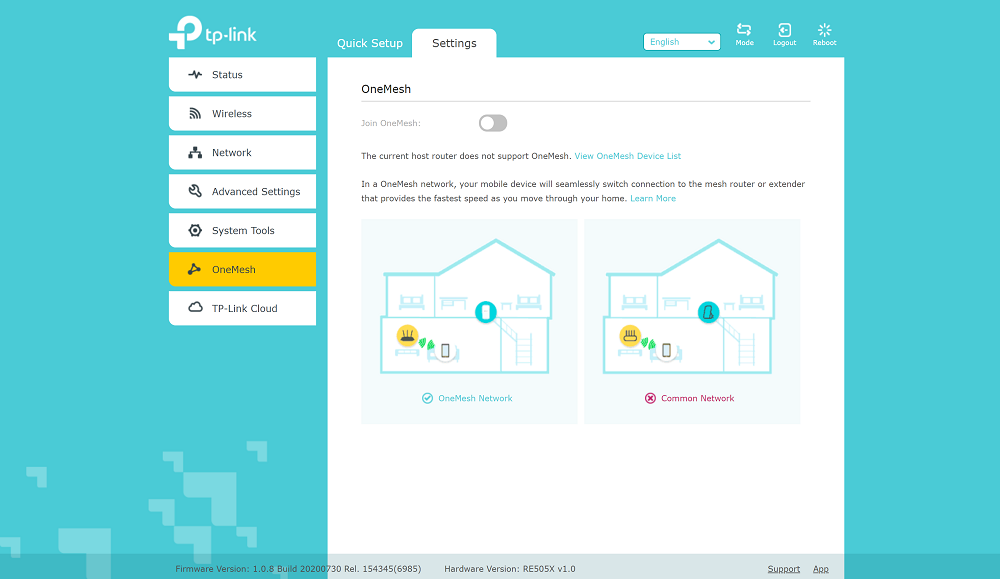This screenshot has height=579, width=1000.
Task: Click the Status pulse icon
Action: tap(195, 75)
